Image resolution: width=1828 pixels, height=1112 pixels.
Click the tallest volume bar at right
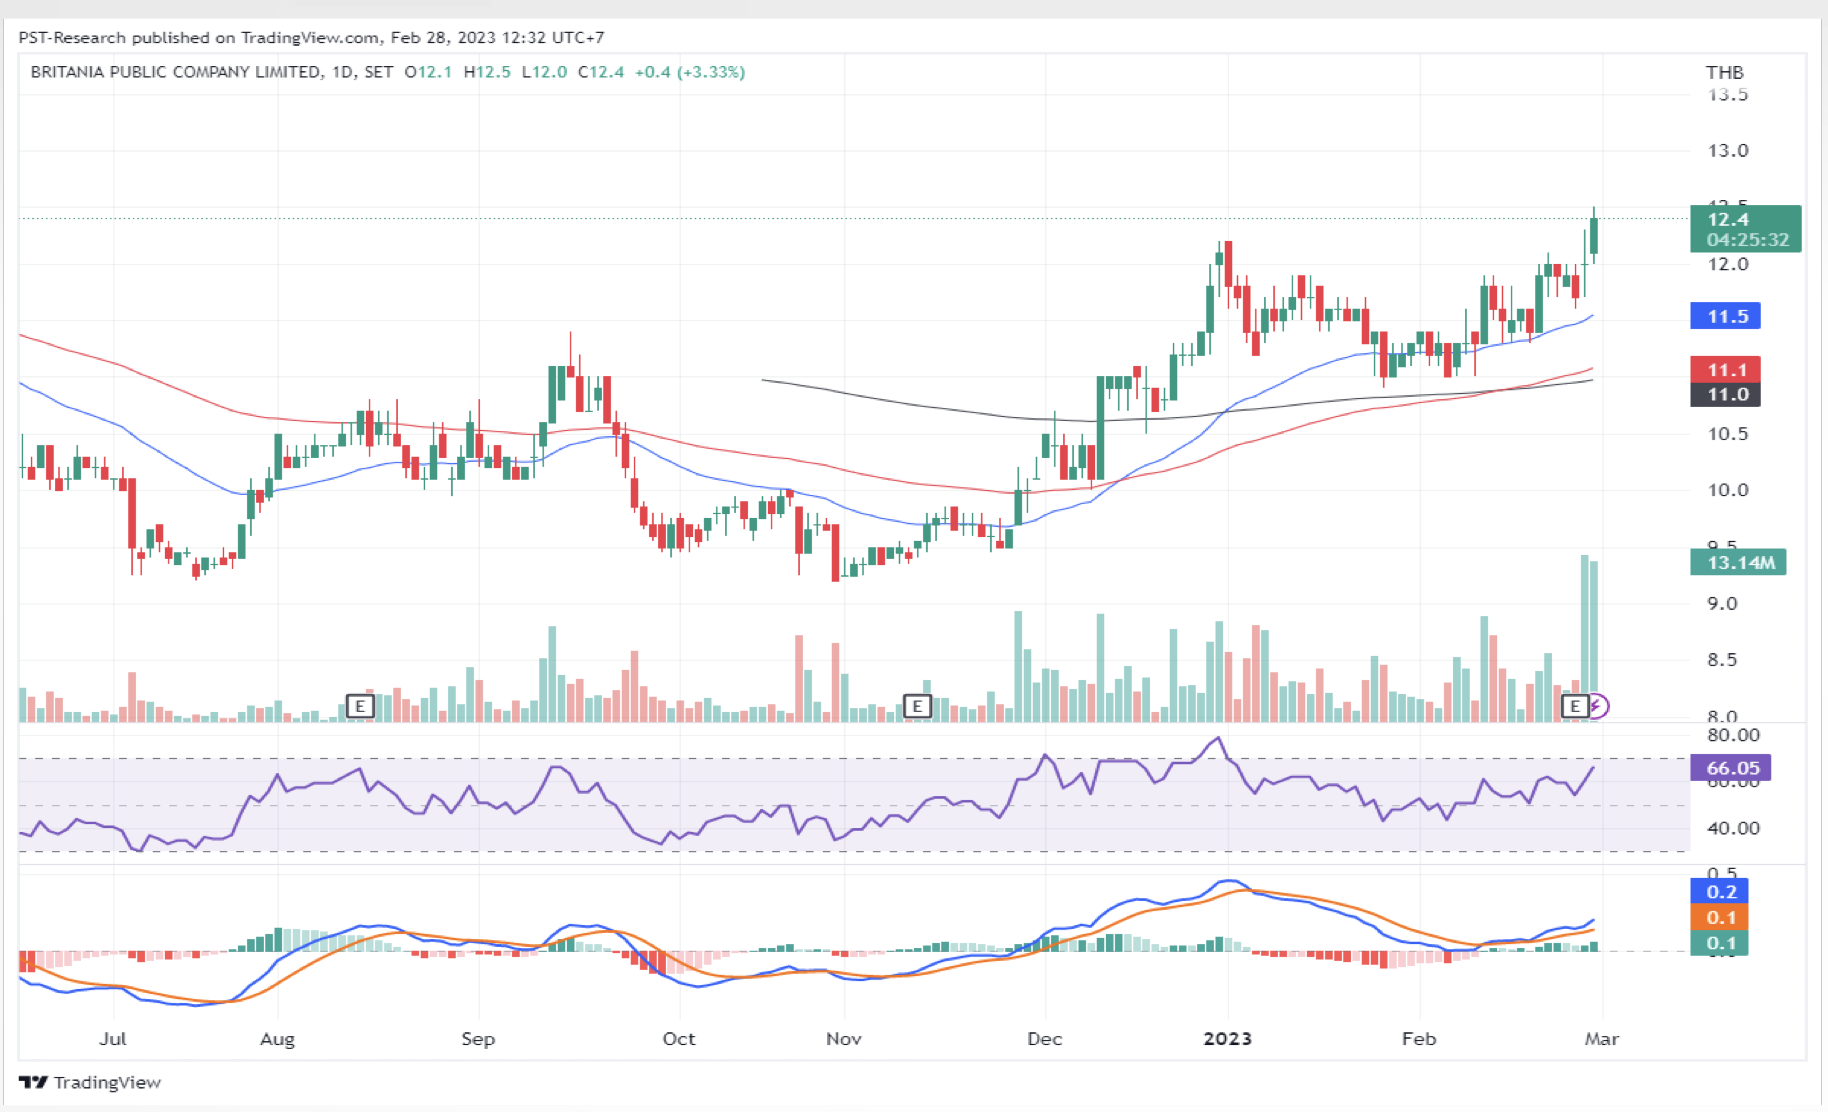point(1585,638)
